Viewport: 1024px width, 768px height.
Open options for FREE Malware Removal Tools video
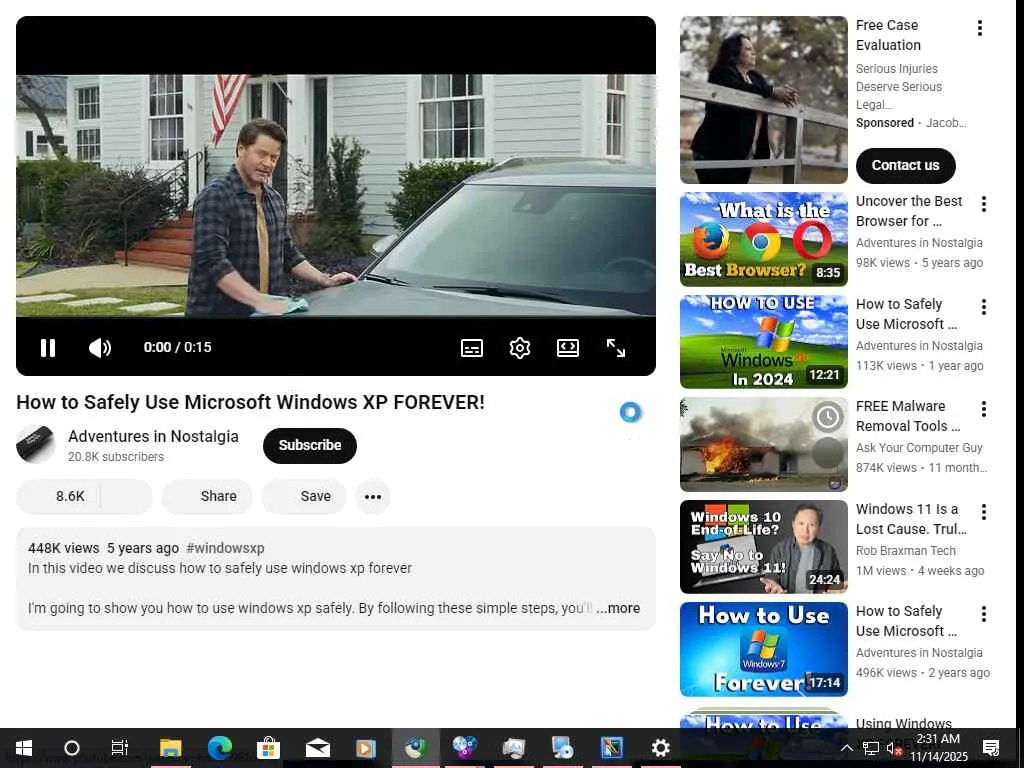[x=984, y=409]
